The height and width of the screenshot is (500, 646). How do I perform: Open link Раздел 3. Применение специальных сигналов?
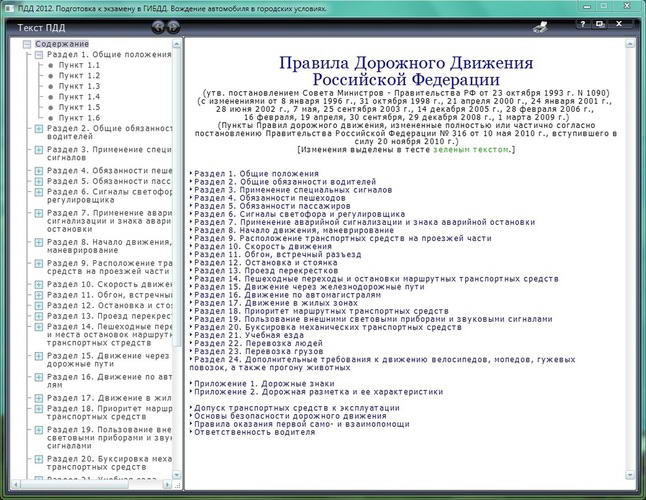[293, 190]
